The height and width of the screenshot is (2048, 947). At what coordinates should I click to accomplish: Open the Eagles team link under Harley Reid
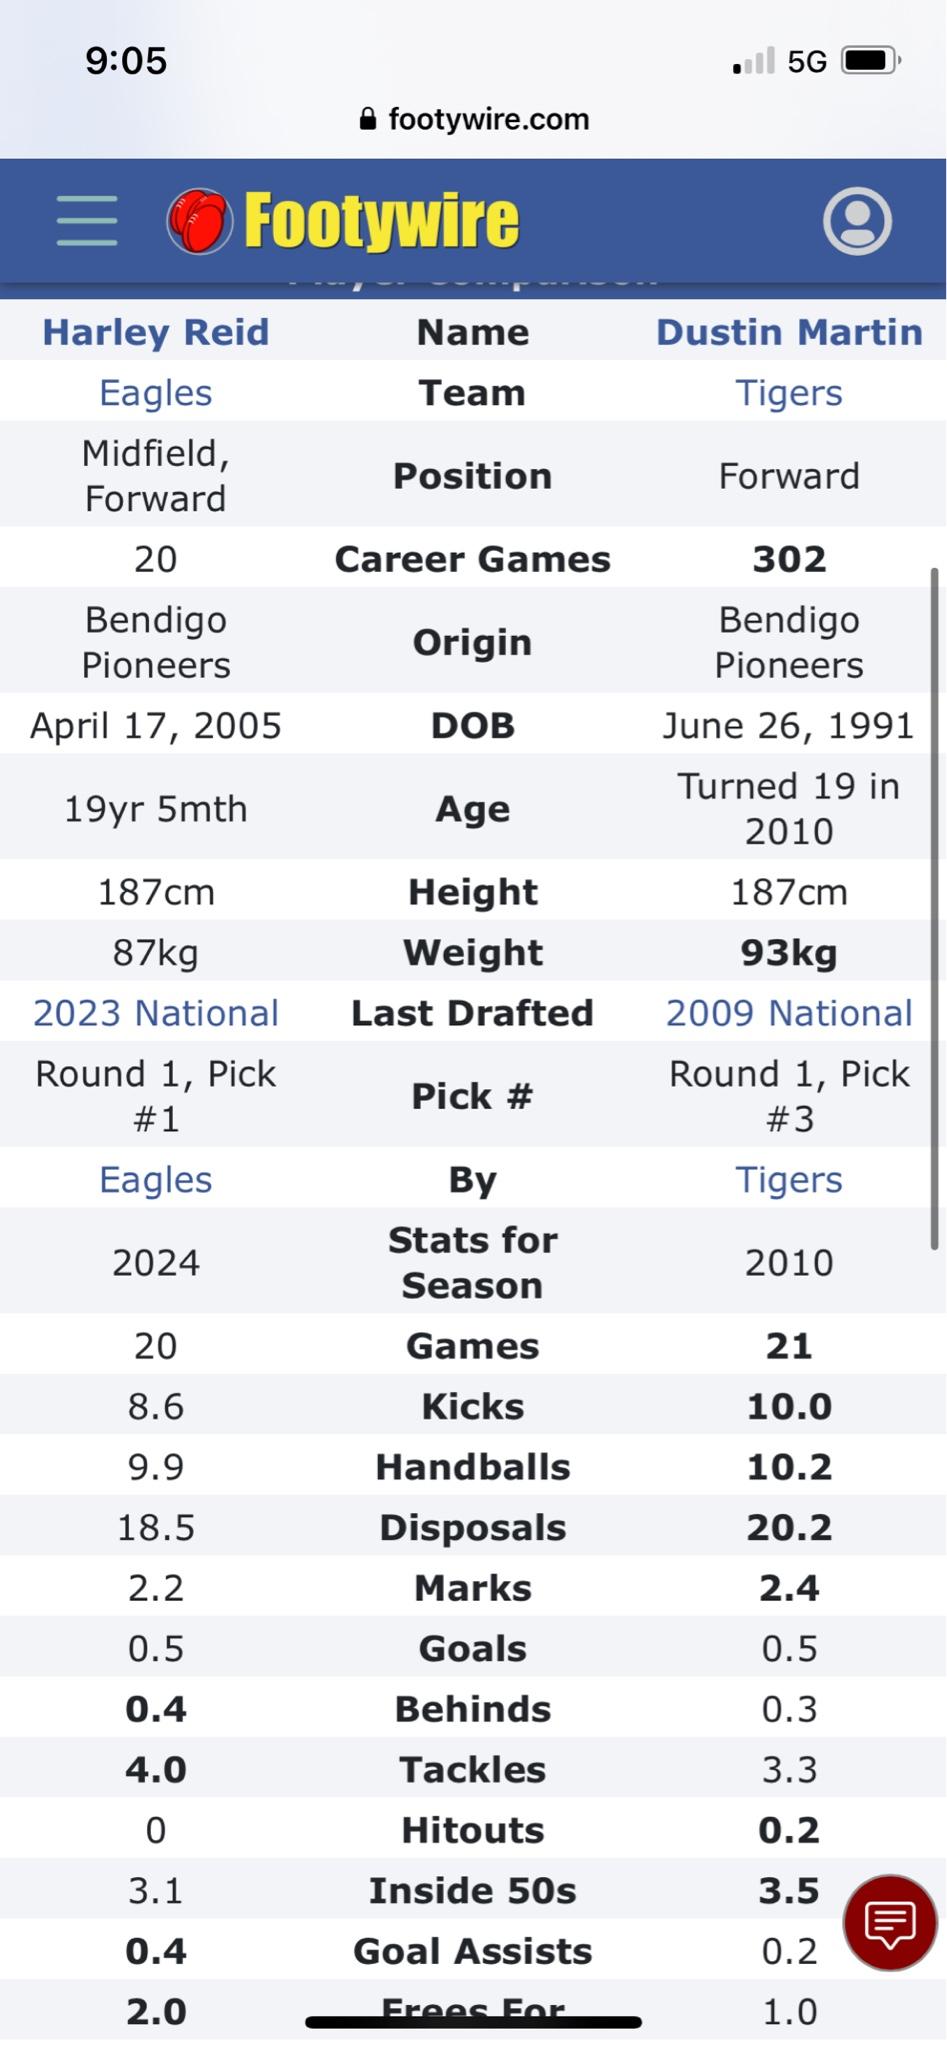(156, 393)
